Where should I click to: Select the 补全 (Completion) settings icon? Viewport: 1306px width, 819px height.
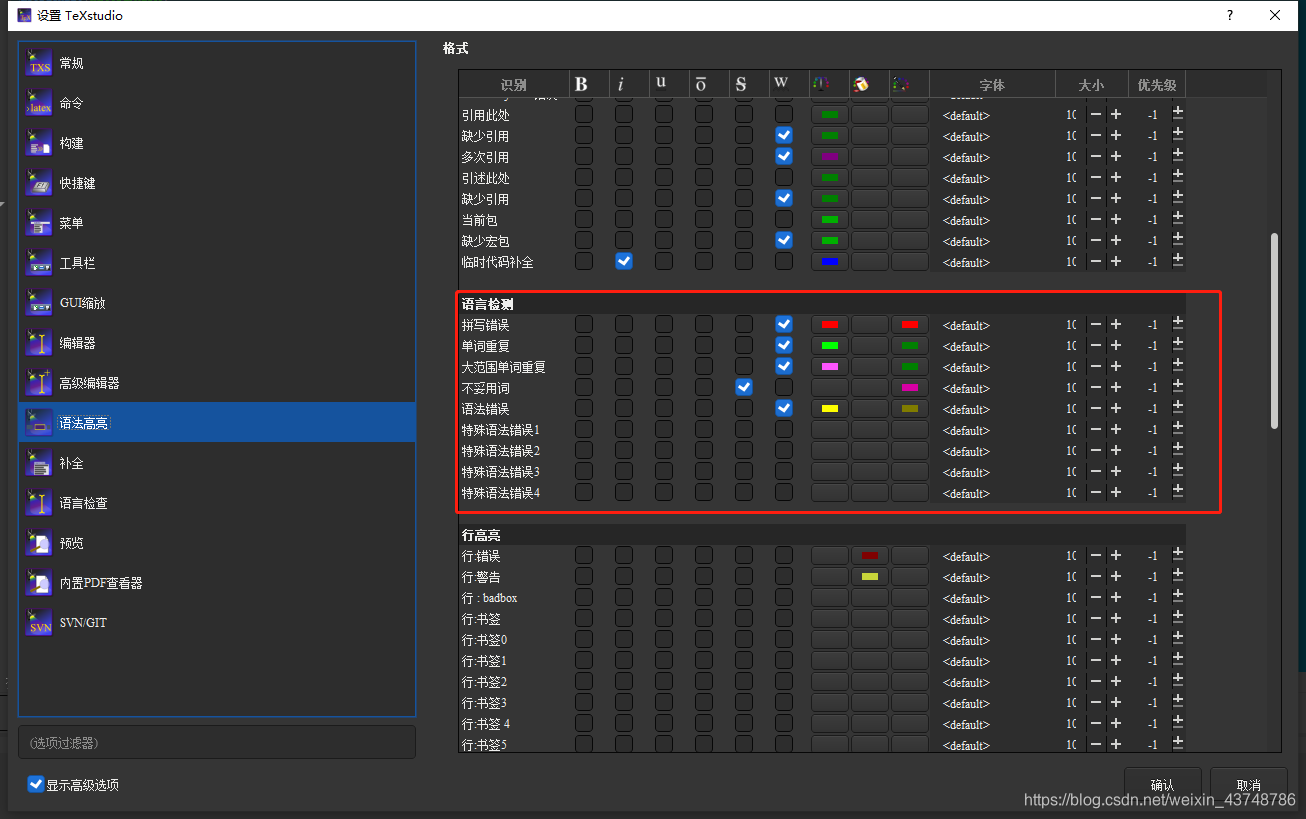(x=37, y=462)
